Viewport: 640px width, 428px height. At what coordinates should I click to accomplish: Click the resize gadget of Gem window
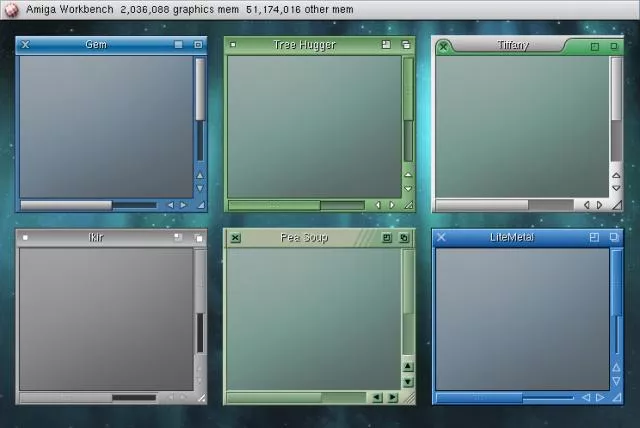coord(200,204)
